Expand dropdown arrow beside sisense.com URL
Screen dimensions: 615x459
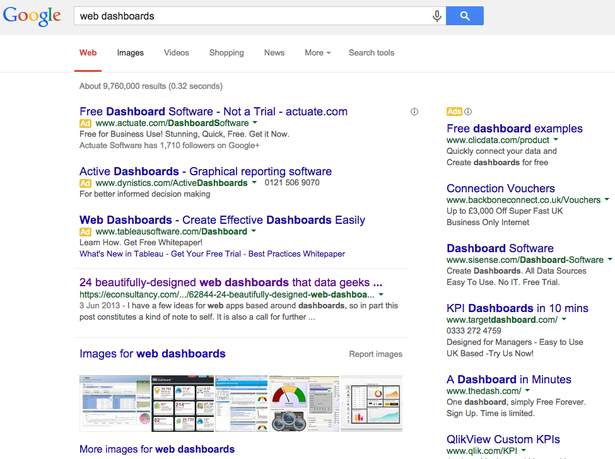pyautogui.click(x=610, y=259)
